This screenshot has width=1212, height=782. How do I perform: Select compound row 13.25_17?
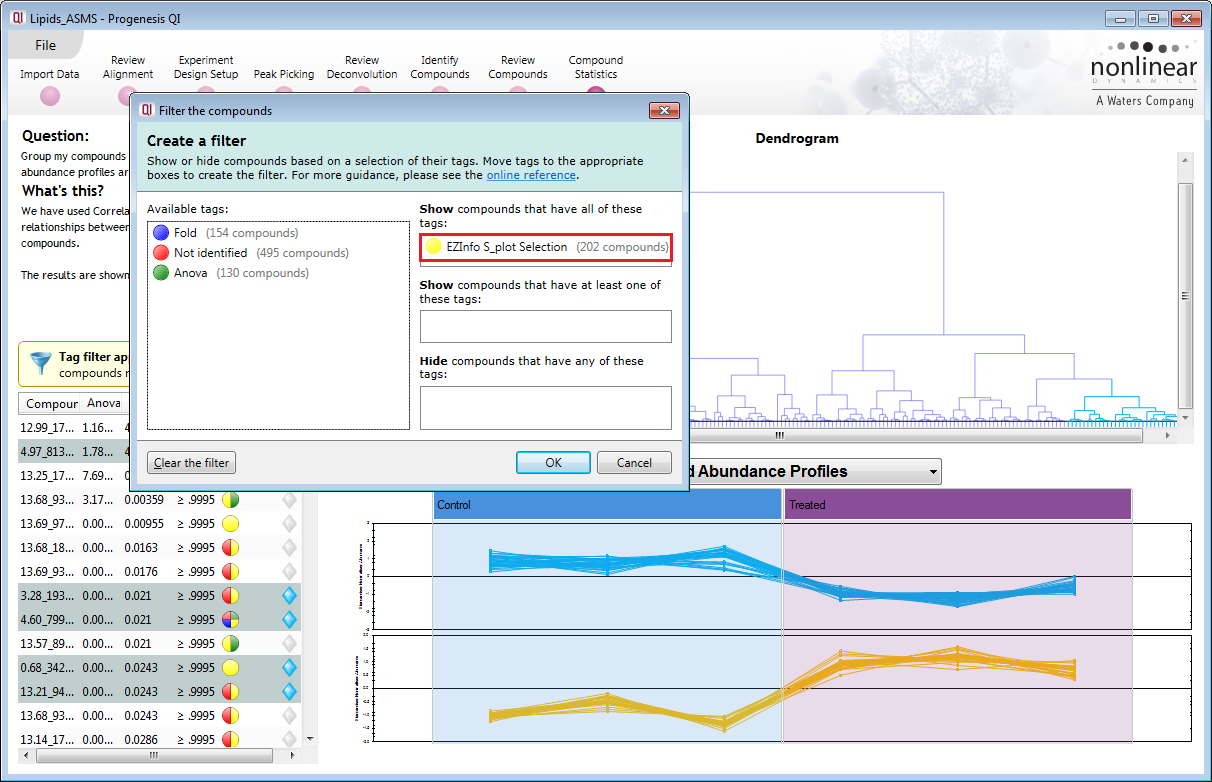click(x=72, y=475)
